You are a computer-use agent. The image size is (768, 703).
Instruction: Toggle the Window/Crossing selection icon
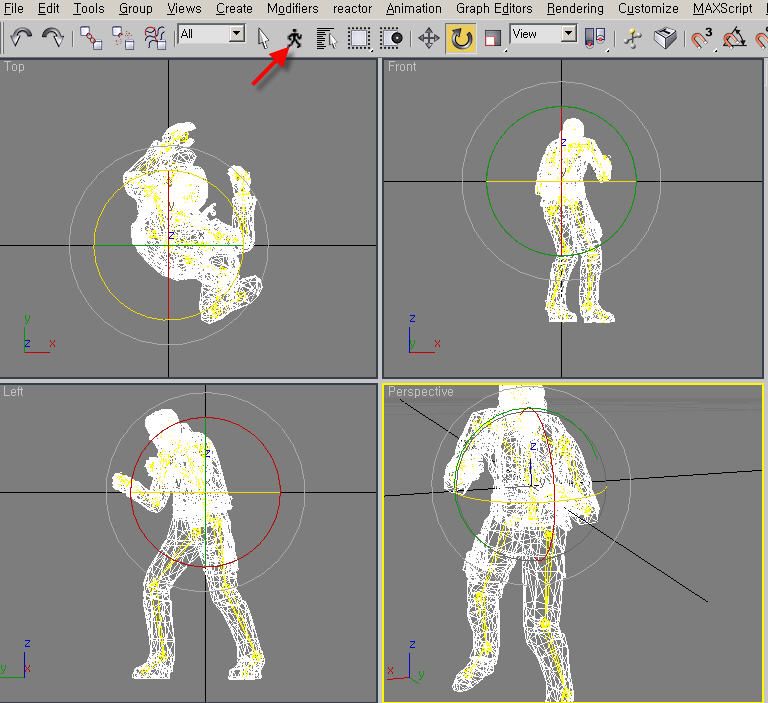pos(392,38)
